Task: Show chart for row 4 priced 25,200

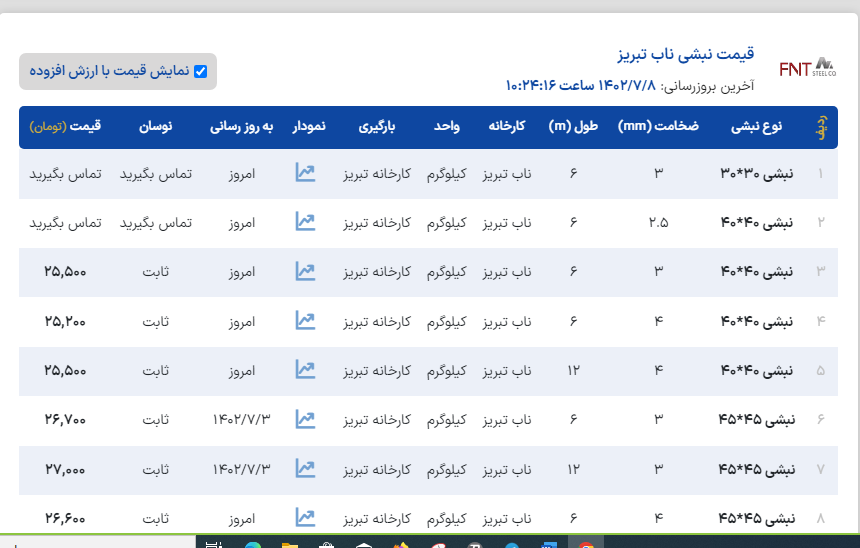Action: coord(305,321)
